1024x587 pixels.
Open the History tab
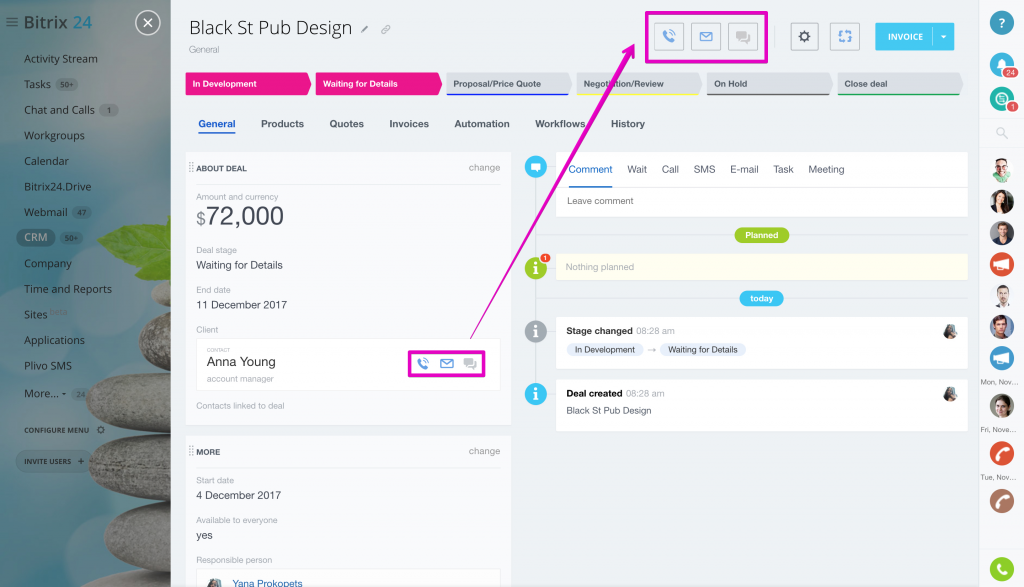coord(628,123)
